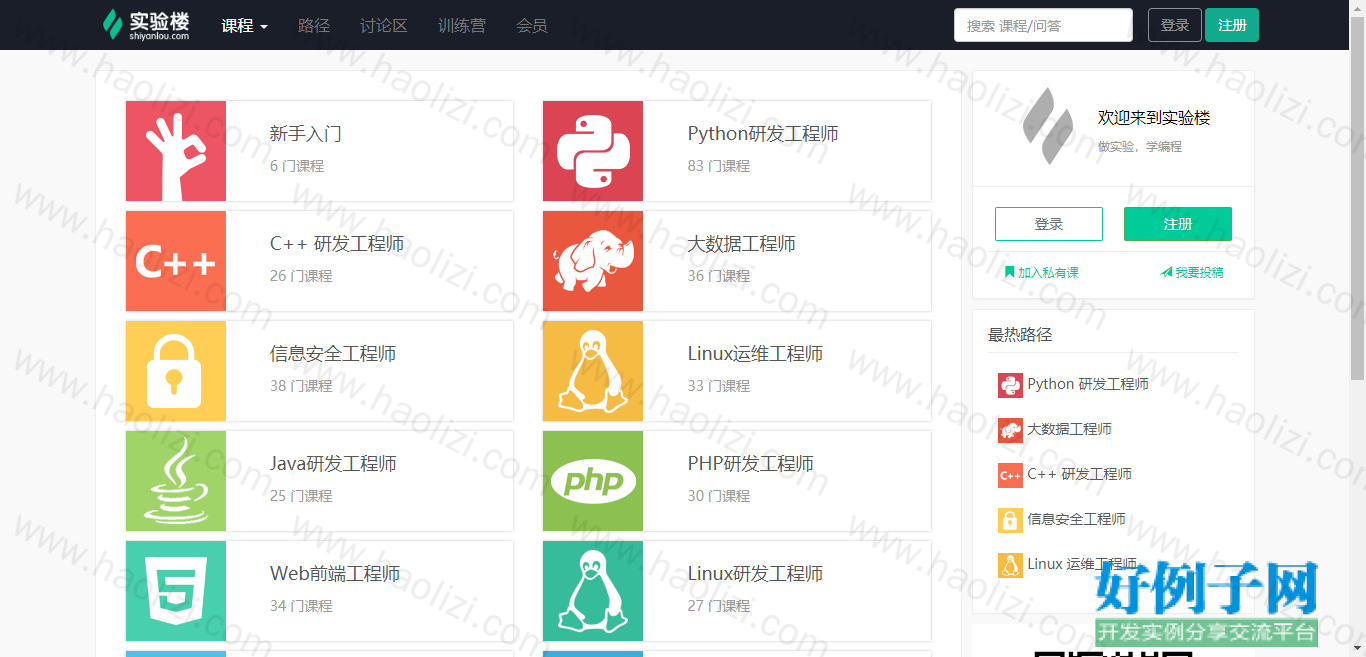This screenshot has width=1366, height=657.
Task: Click the C++ icon on the course card
Action: (x=176, y=261)
